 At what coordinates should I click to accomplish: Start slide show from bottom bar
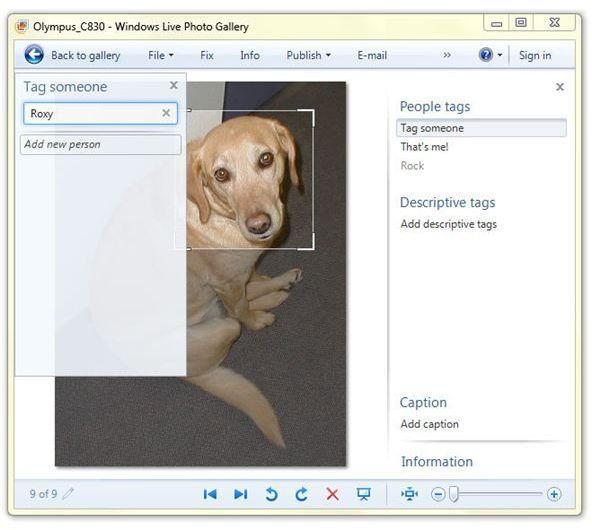coord(364,494)
